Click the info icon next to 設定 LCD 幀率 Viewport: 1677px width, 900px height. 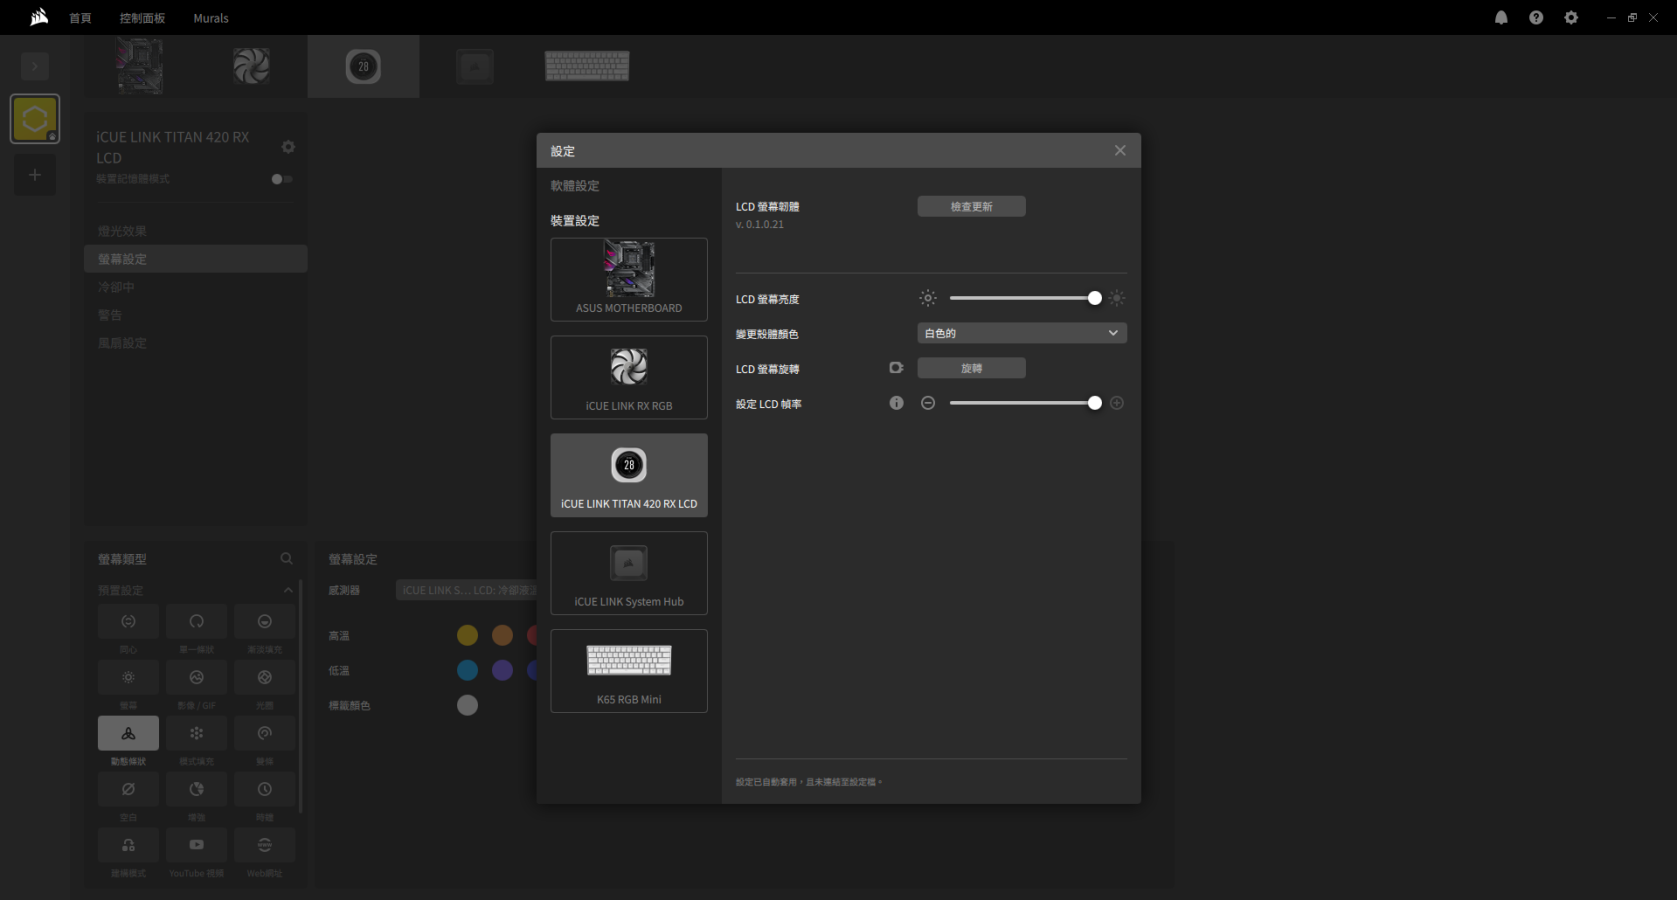(896, 403)
